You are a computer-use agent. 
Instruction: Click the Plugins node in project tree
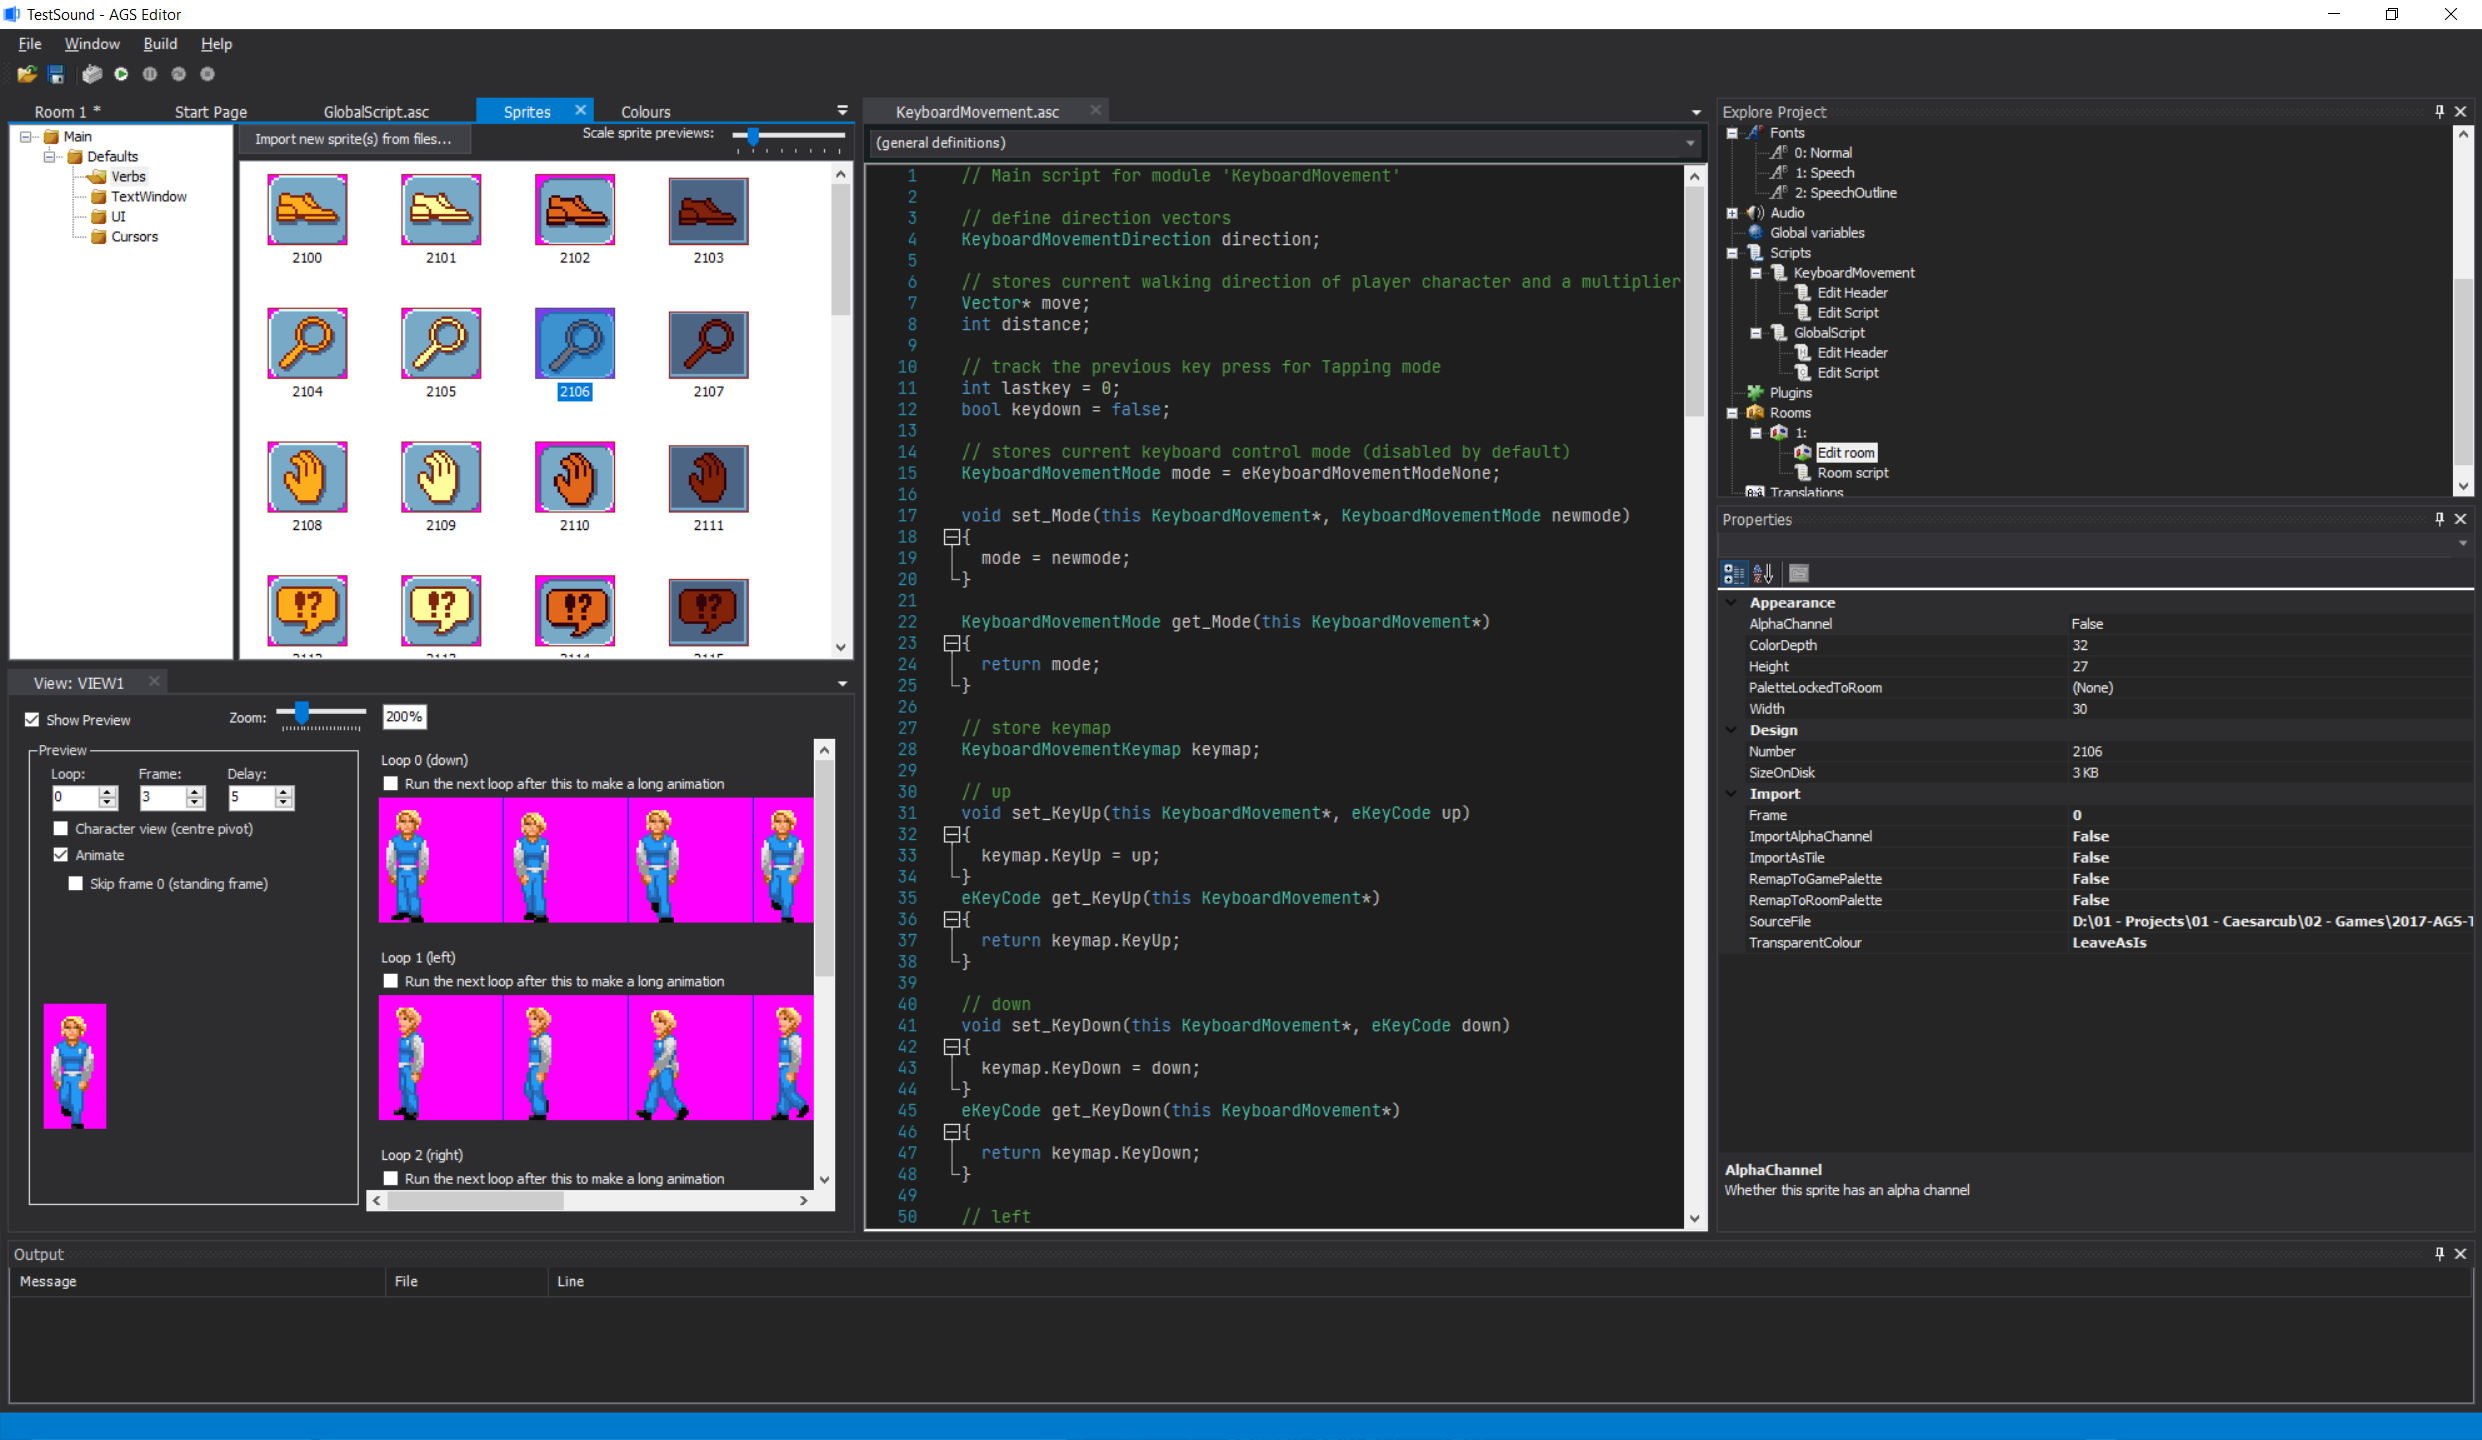click(x=1790, y=392)
